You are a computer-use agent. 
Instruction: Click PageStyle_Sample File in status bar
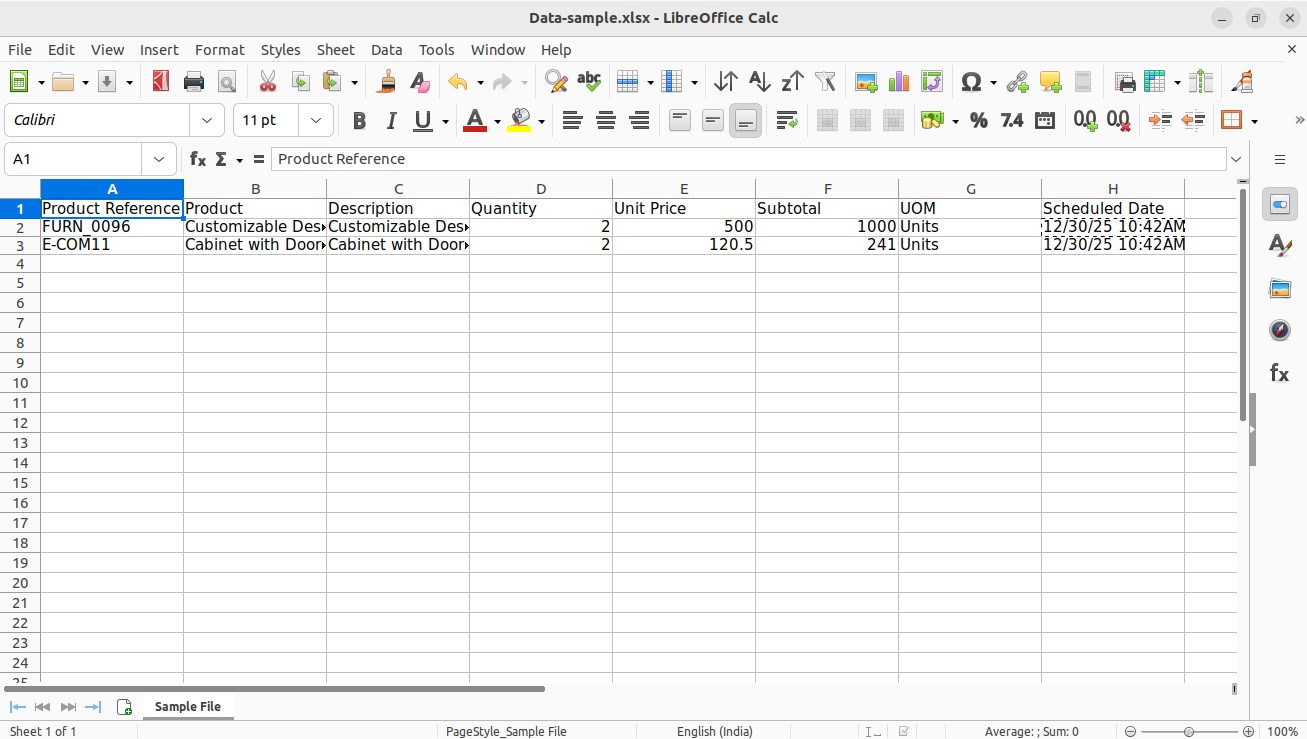tap(506, 731)
